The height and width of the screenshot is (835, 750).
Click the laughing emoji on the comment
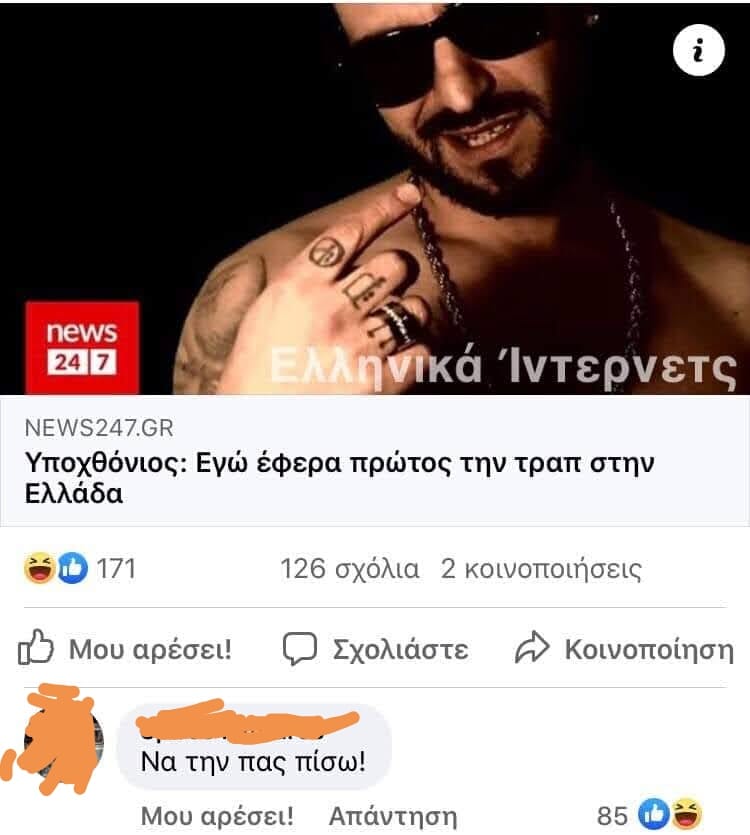click(x=686, y=814)
